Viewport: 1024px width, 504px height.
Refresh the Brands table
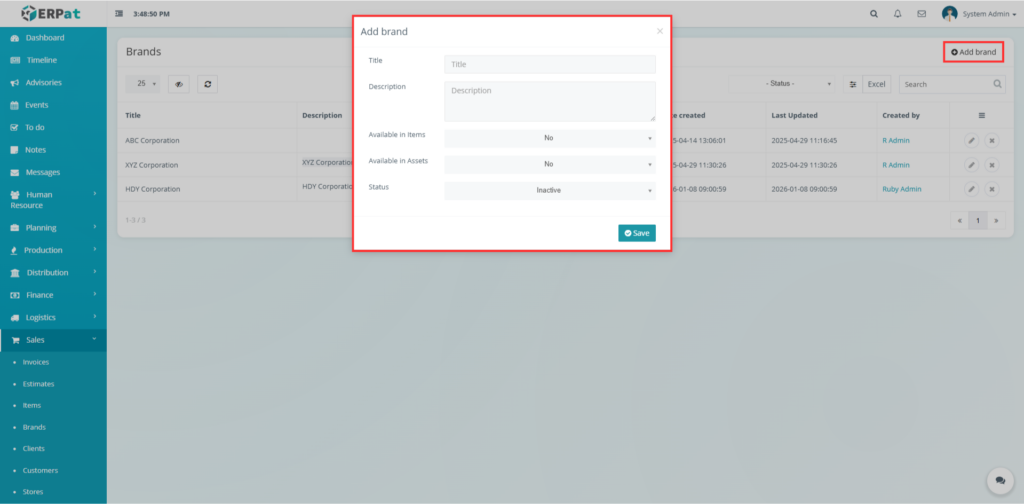click(207, 84)
